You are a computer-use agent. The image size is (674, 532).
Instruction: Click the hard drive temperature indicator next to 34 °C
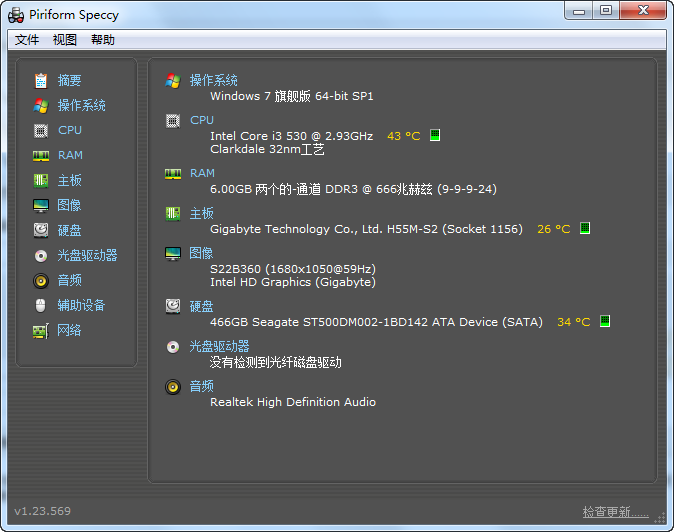[x=605, y=321]
